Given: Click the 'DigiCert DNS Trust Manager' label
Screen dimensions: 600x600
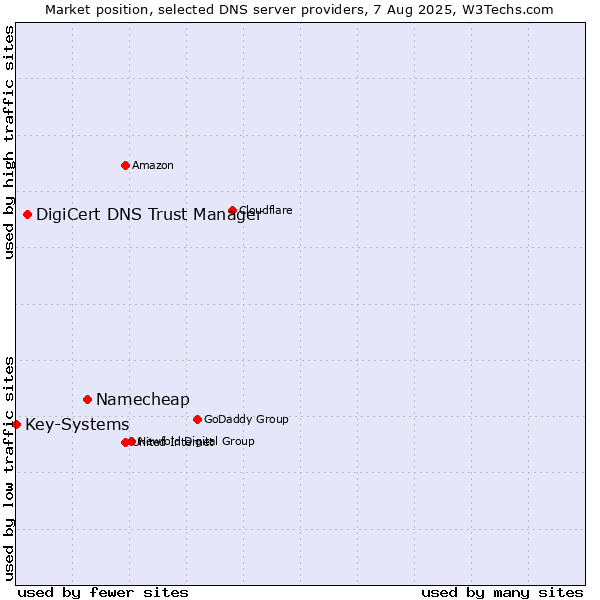Looking at the screenshot, I should [x=149, y=215].
